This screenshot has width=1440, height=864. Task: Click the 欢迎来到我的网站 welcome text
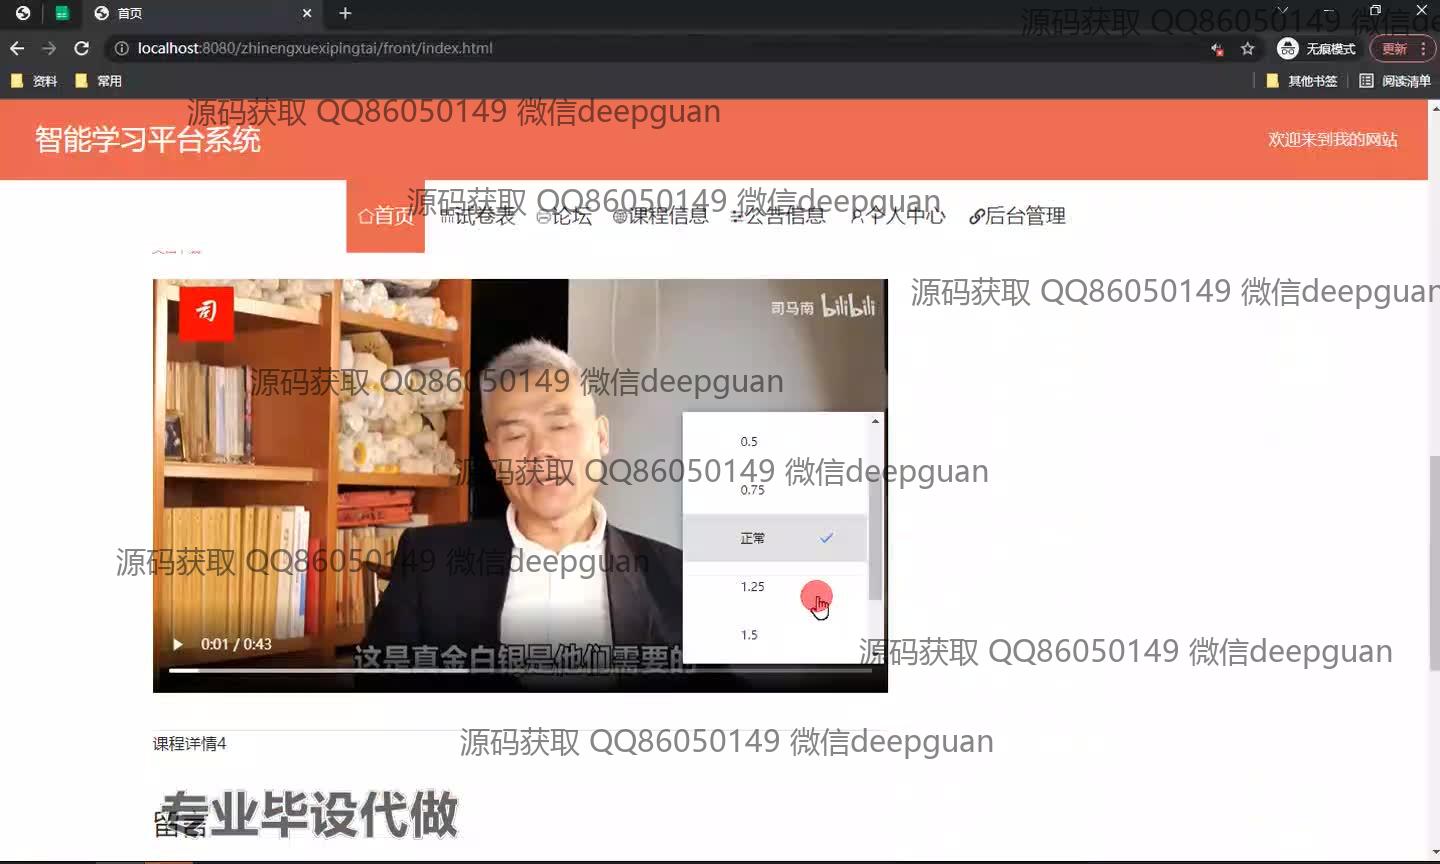[1333, 139]
